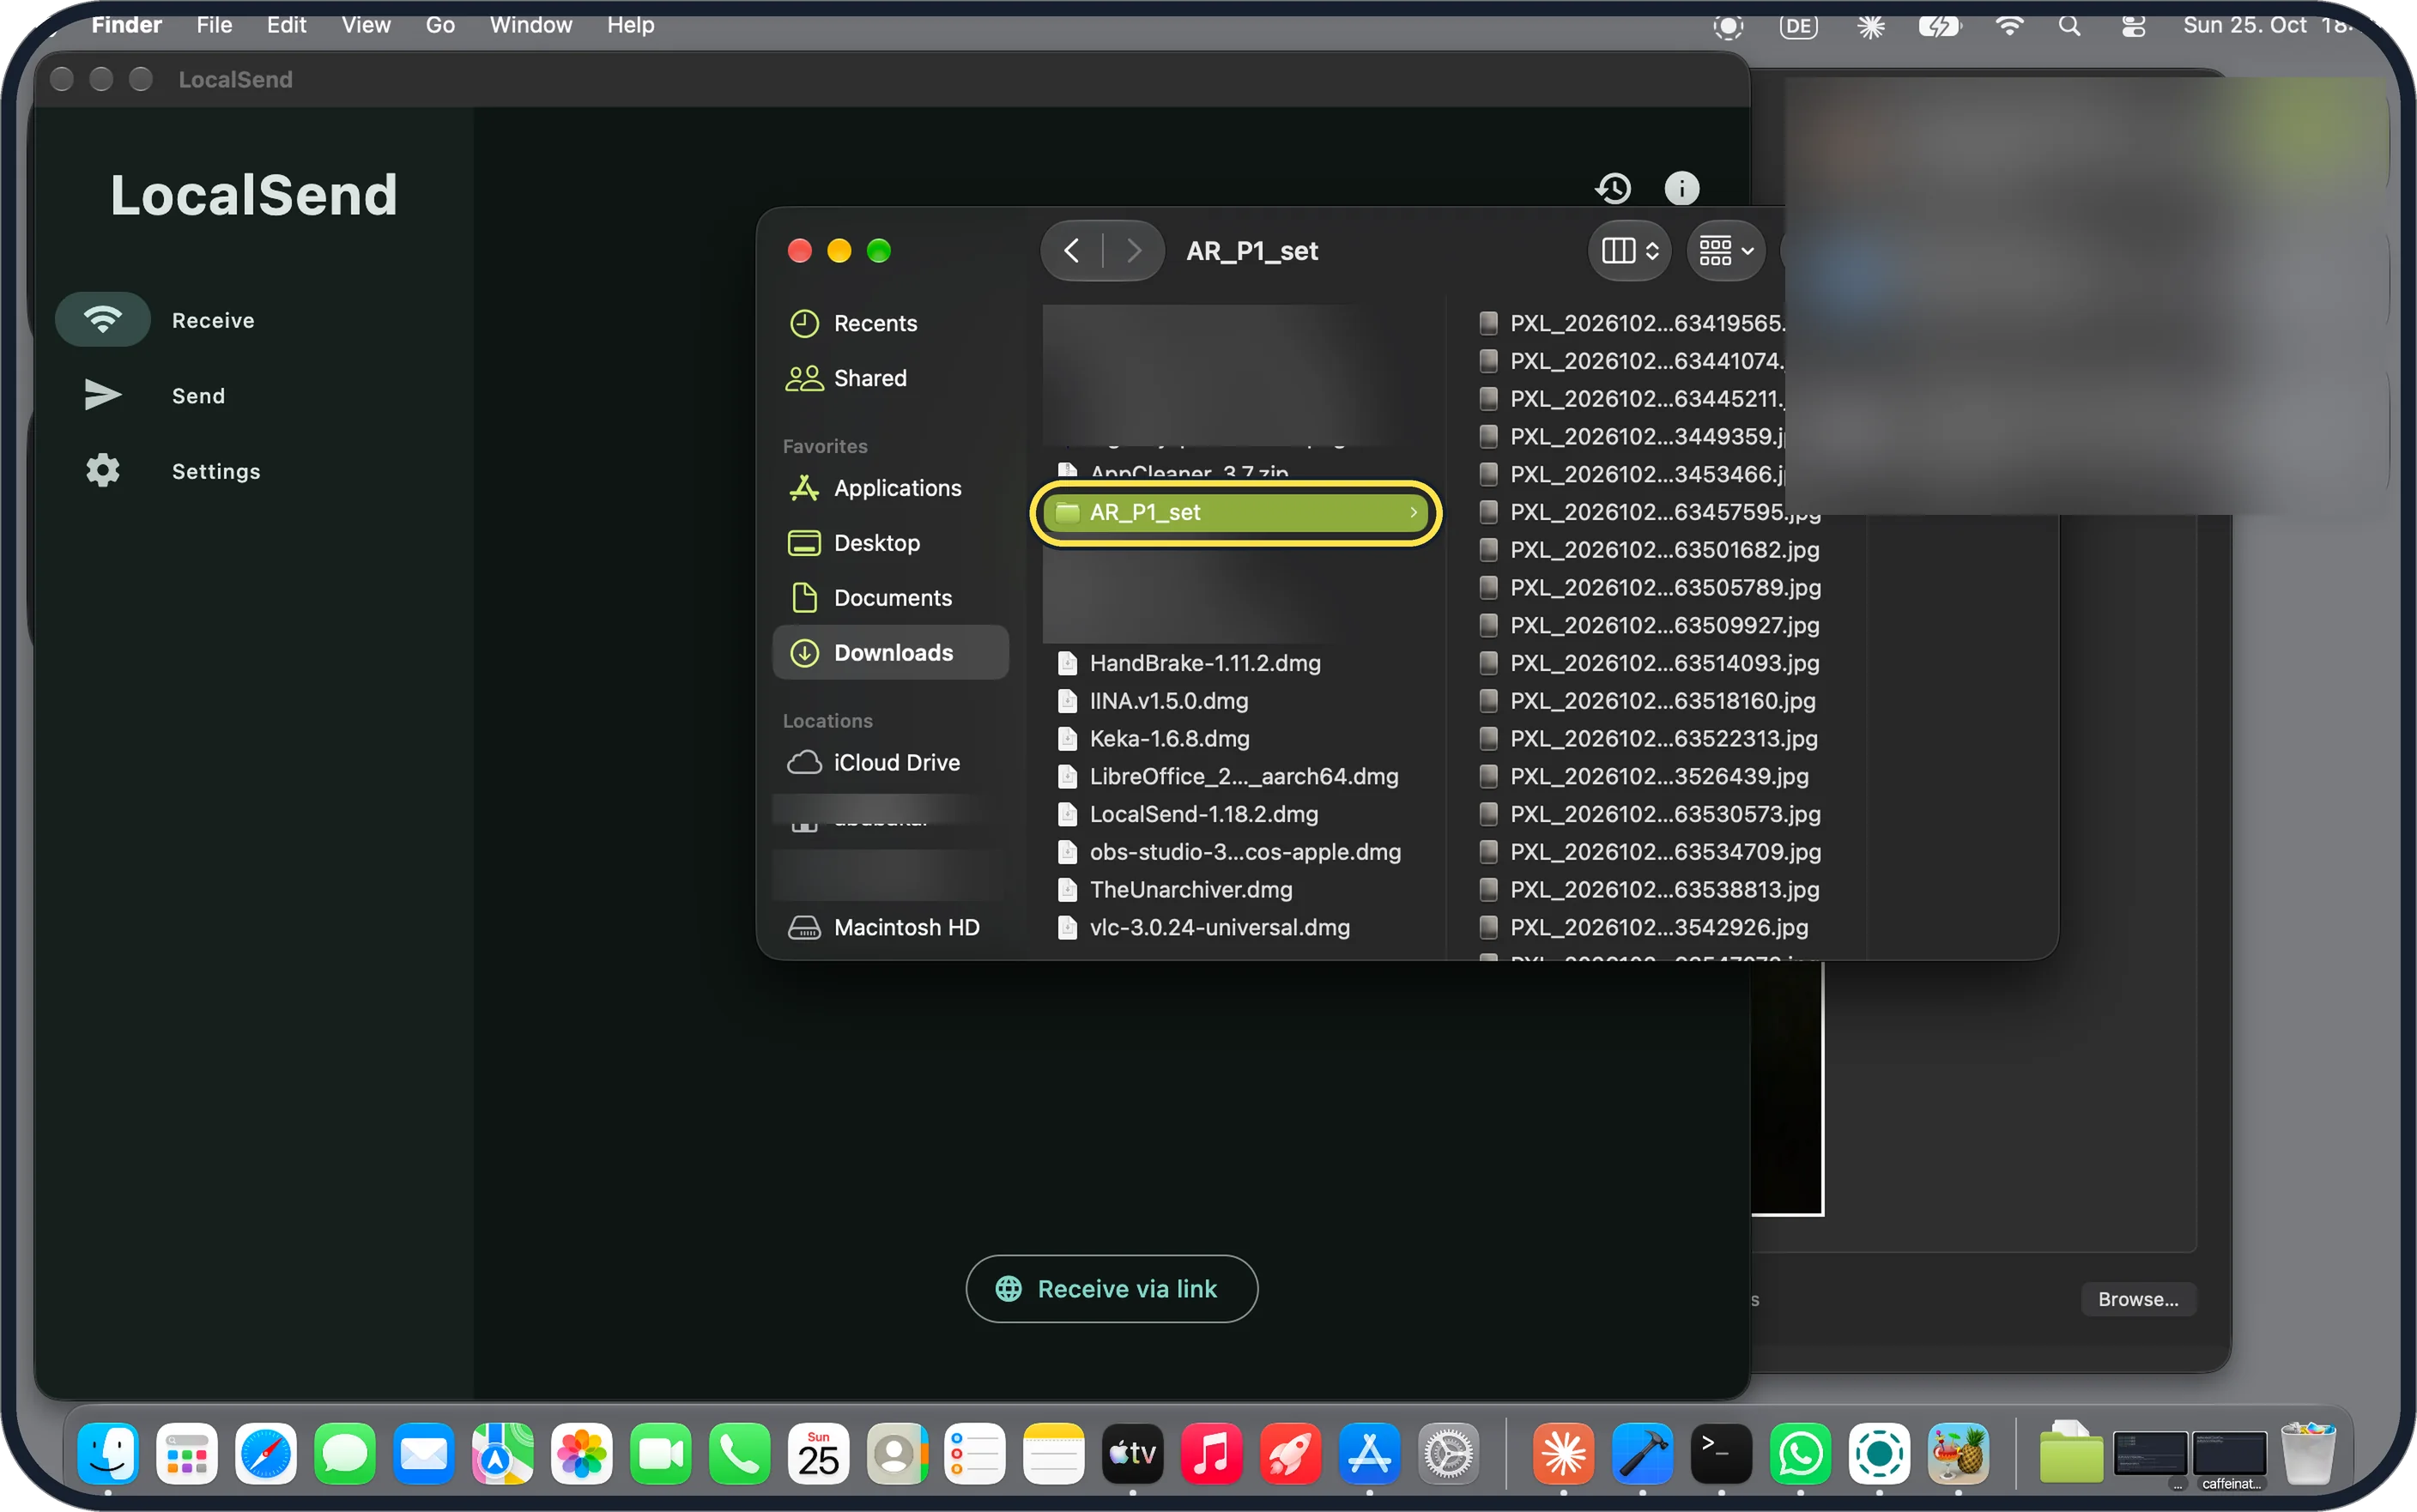
Task: Click the Receive via link button
Action: pyautogui.click(x=1112, y=1289)
